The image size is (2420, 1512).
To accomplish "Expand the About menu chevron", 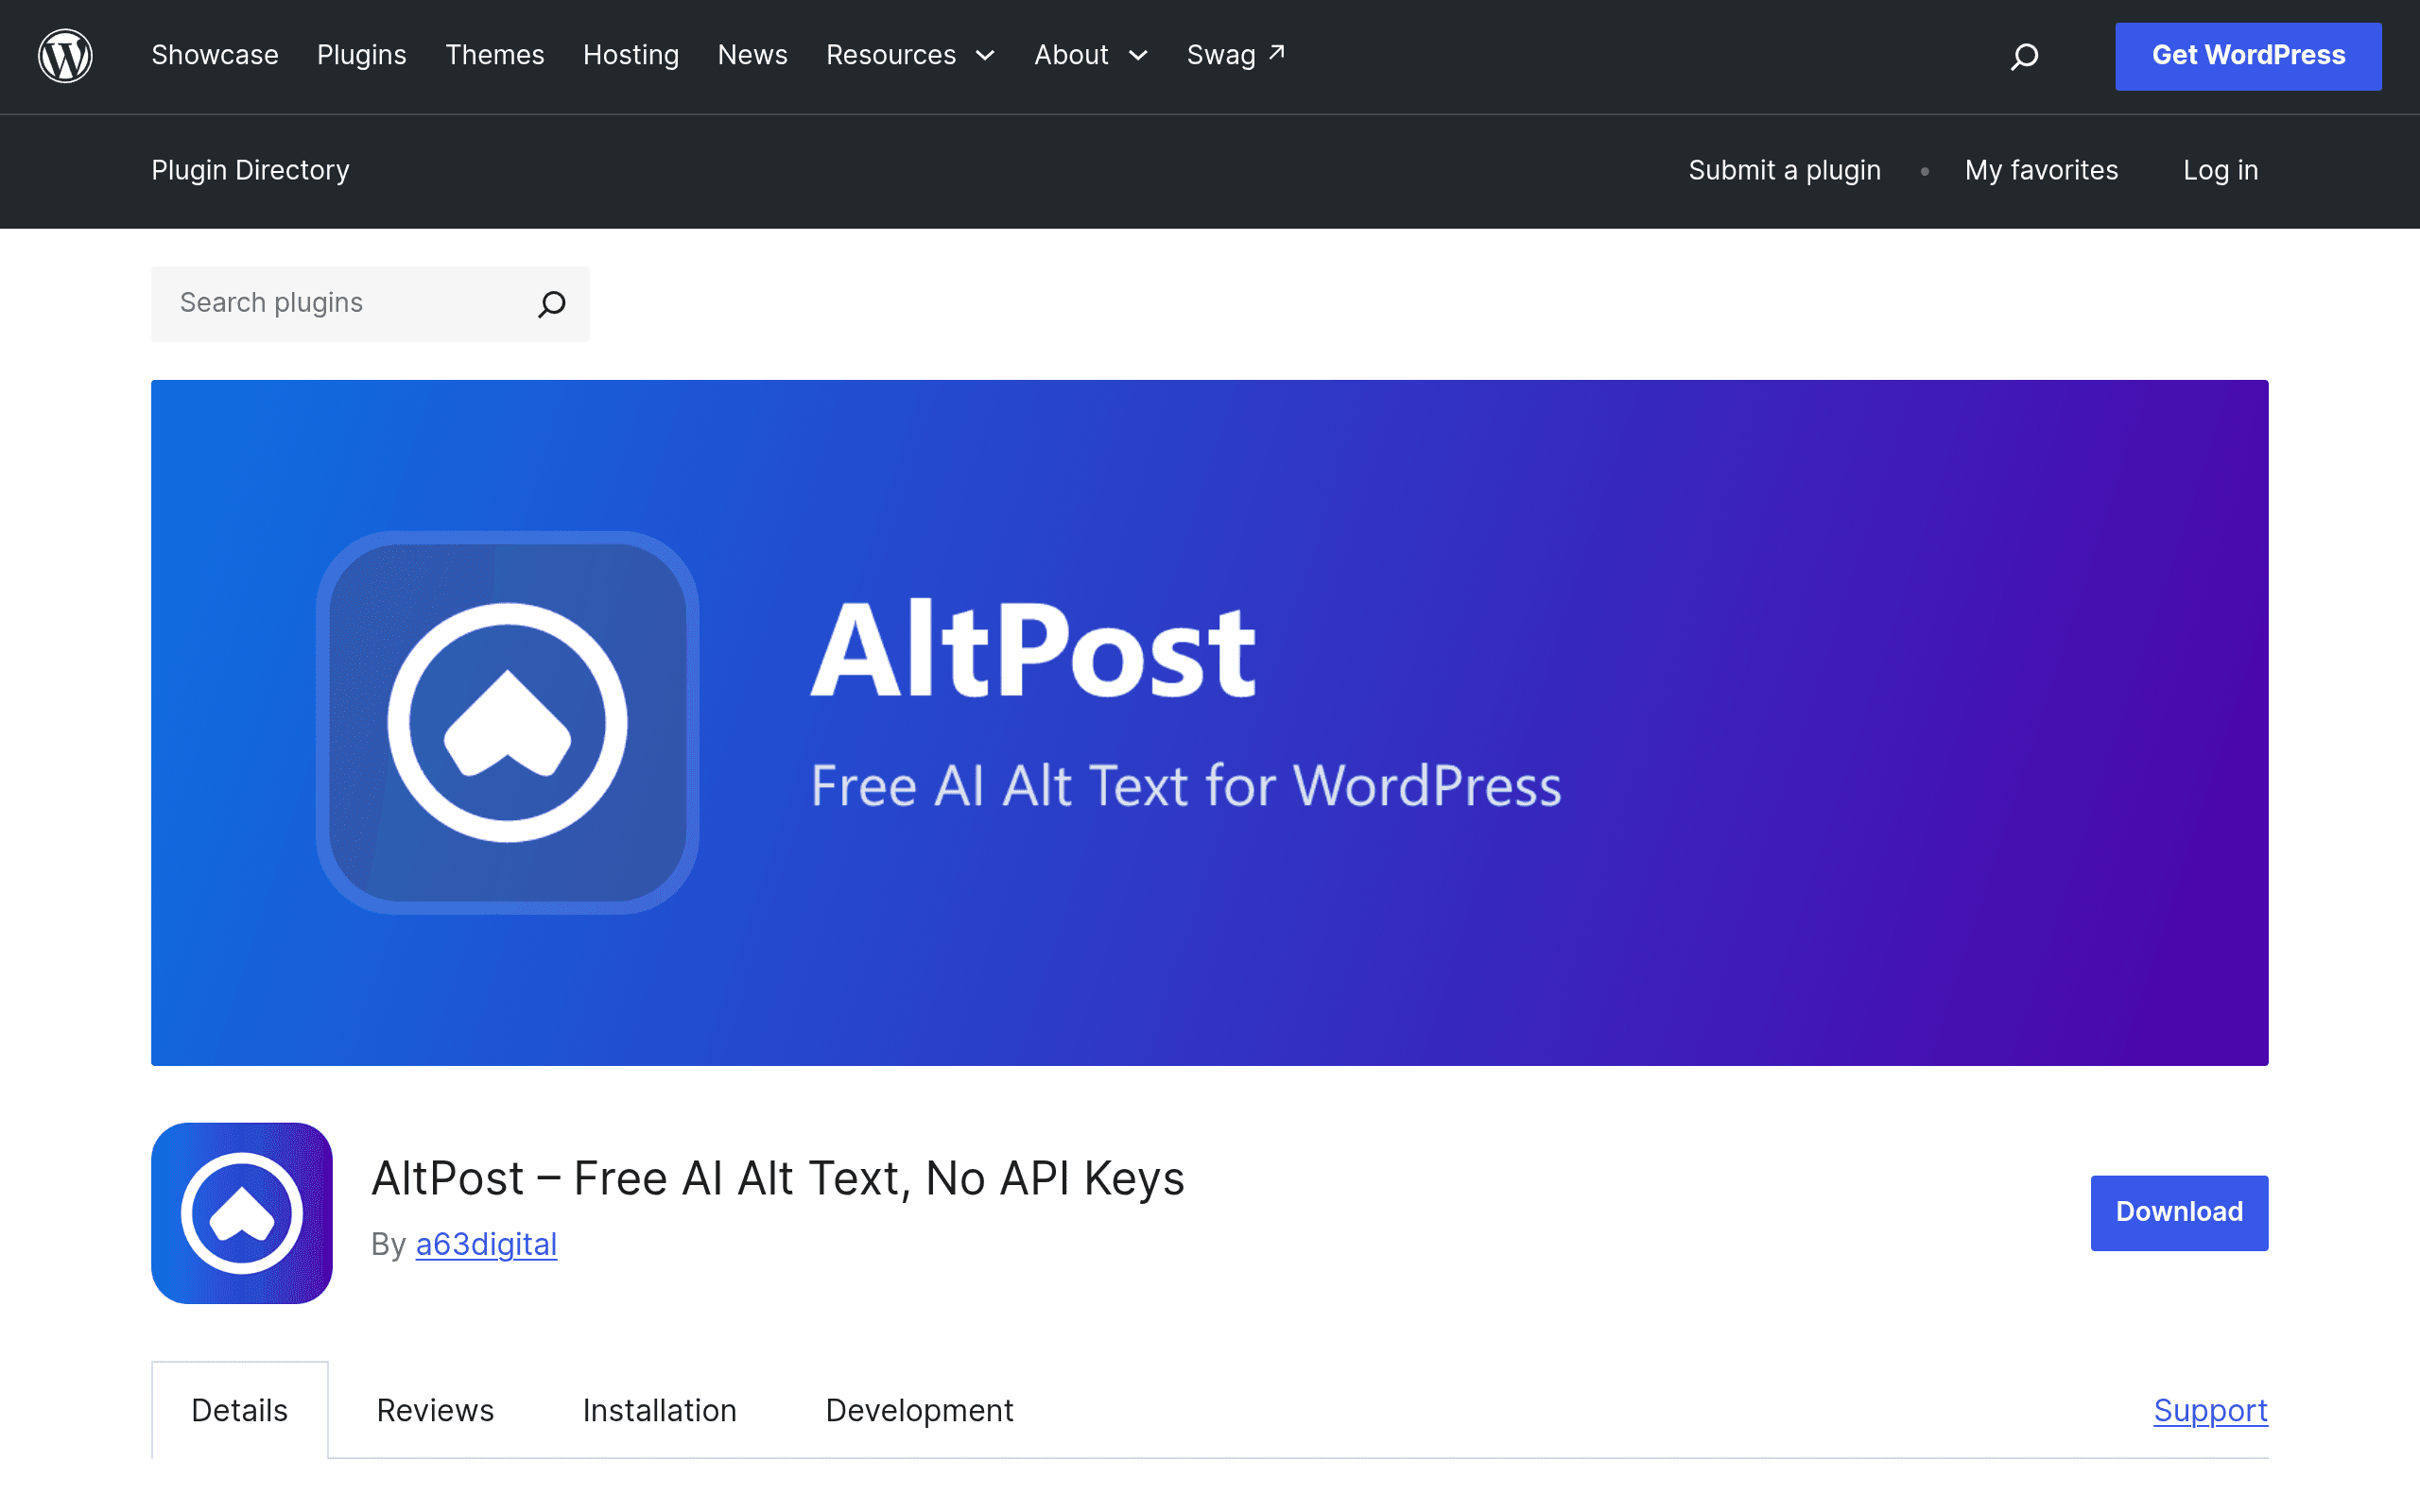I will [x=1138, y=56].
